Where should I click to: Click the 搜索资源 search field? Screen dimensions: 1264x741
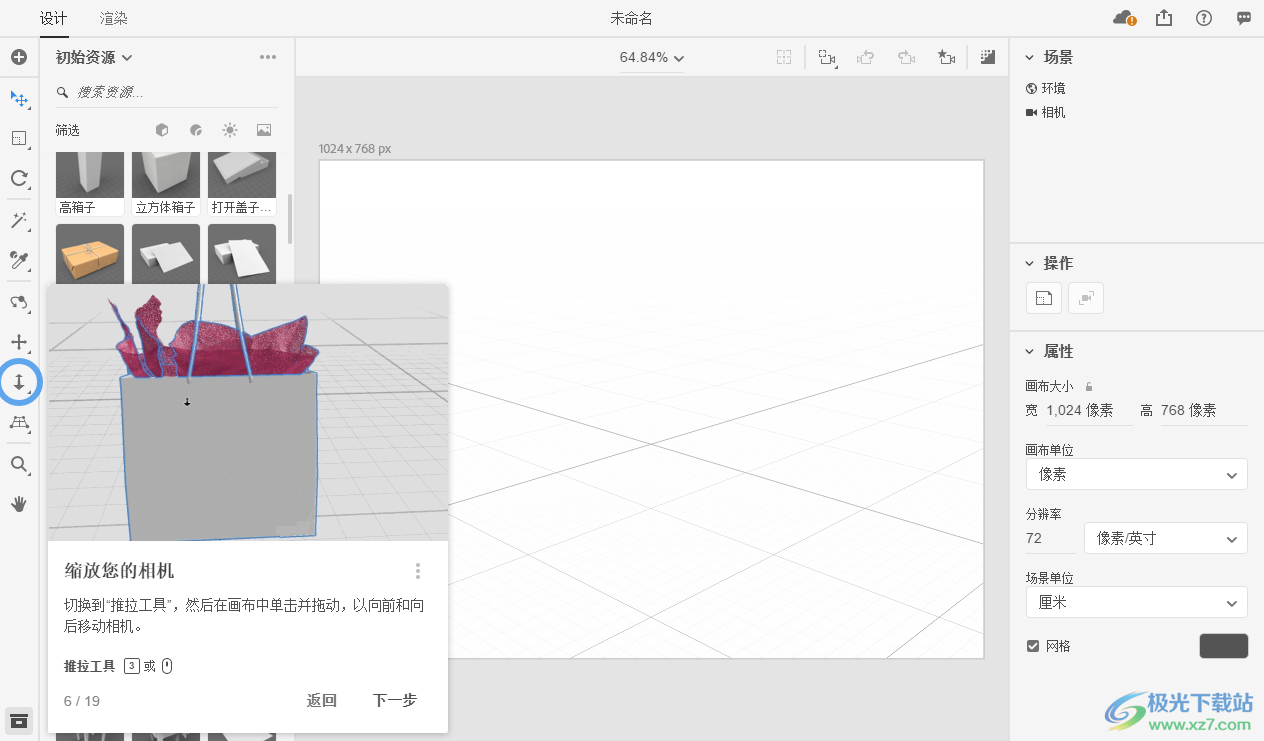tap(166, 92)
